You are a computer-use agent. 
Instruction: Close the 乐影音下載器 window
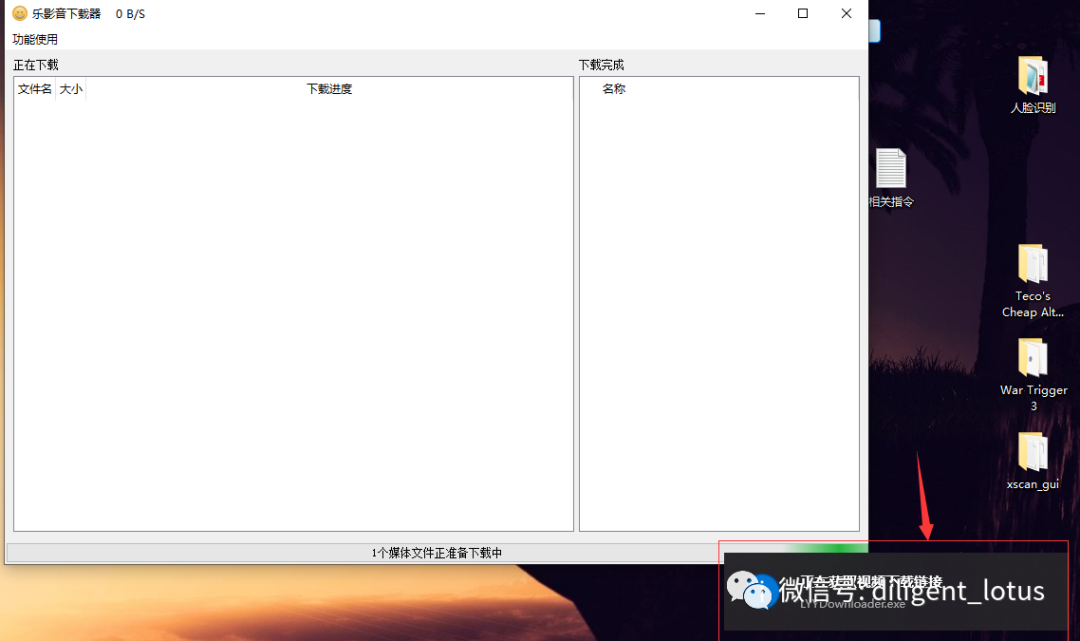tap(846, 13)
